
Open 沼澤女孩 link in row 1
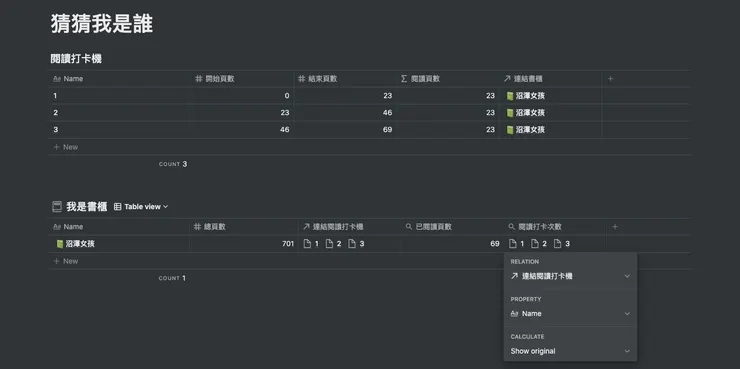525,96
